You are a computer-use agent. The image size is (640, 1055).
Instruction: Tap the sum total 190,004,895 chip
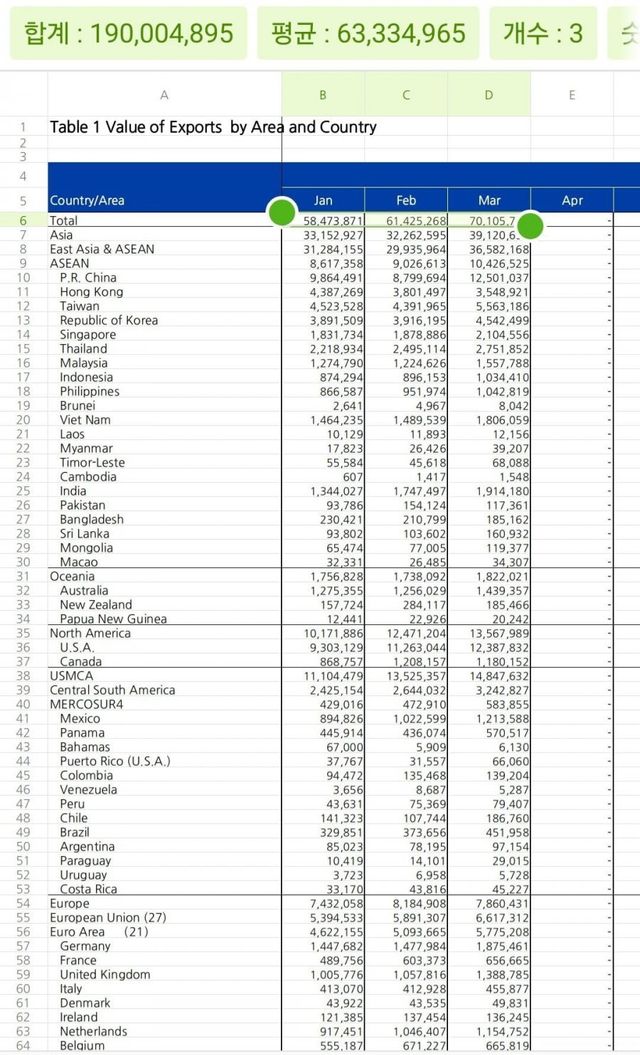pos(128,33)
